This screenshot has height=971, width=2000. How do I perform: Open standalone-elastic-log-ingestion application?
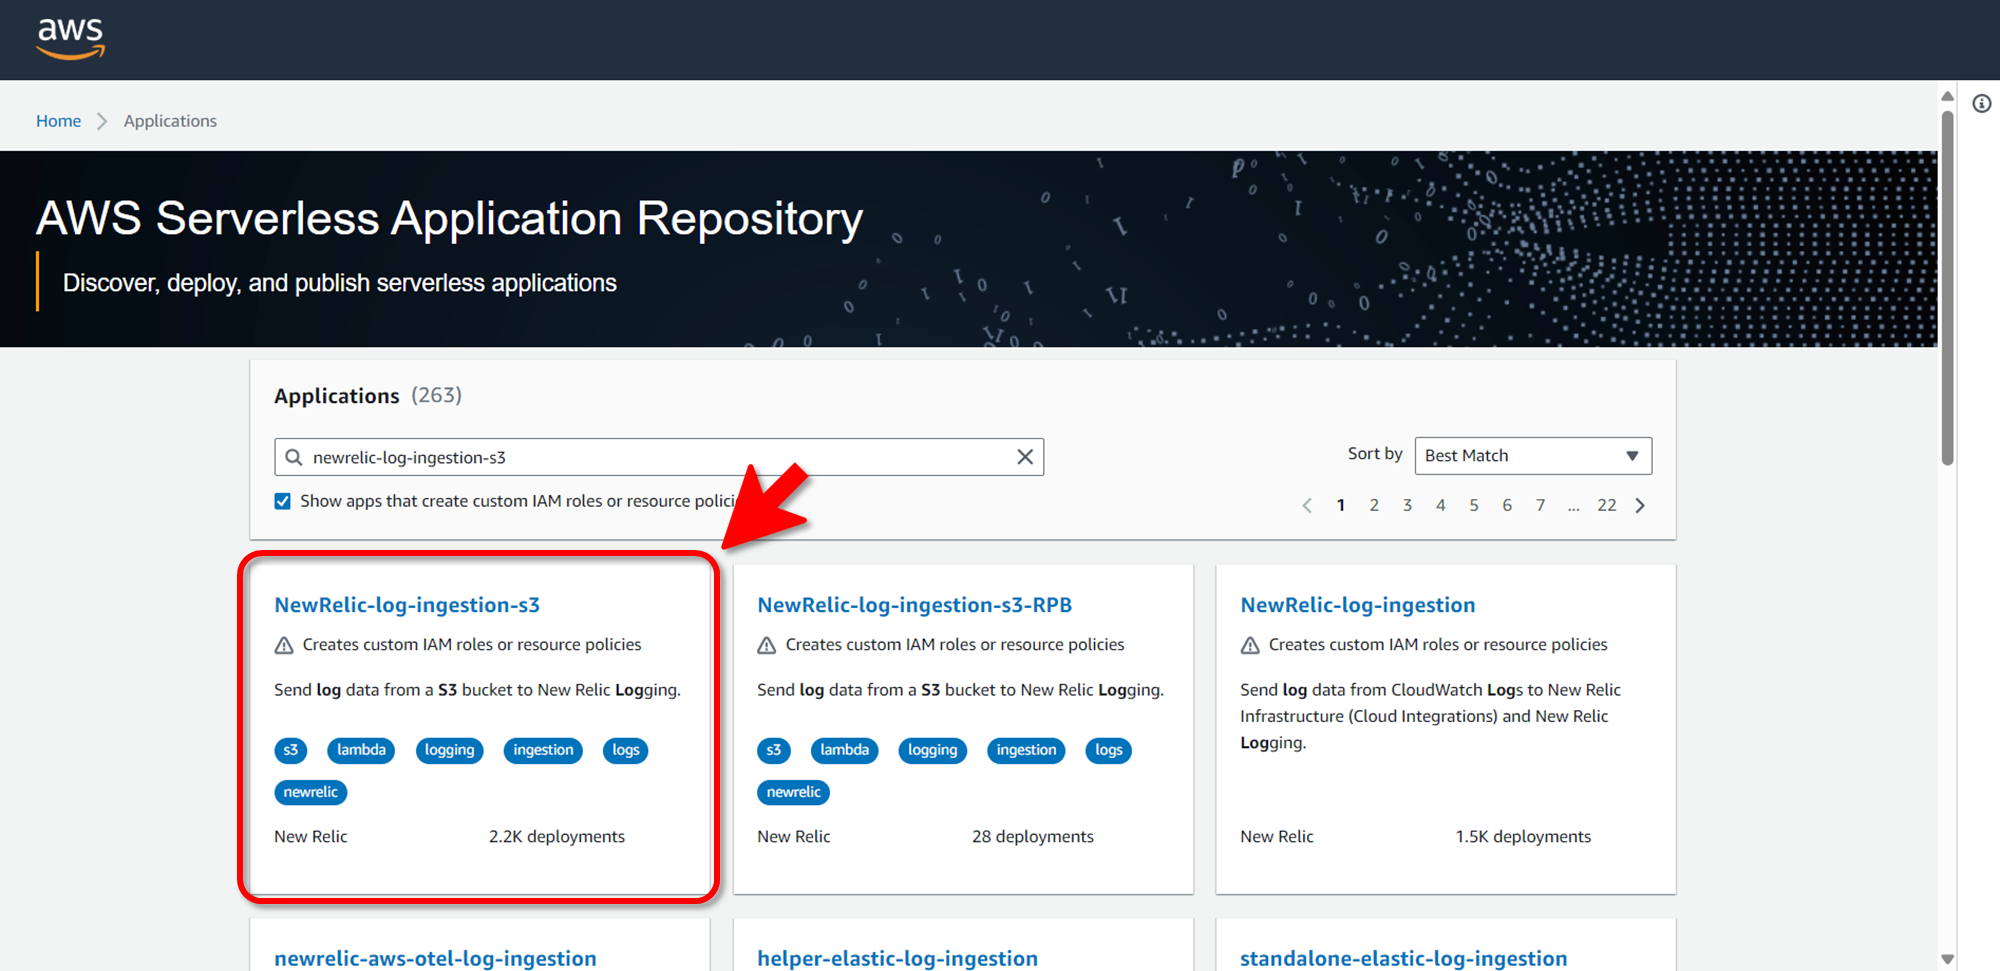click(1403, 958)
